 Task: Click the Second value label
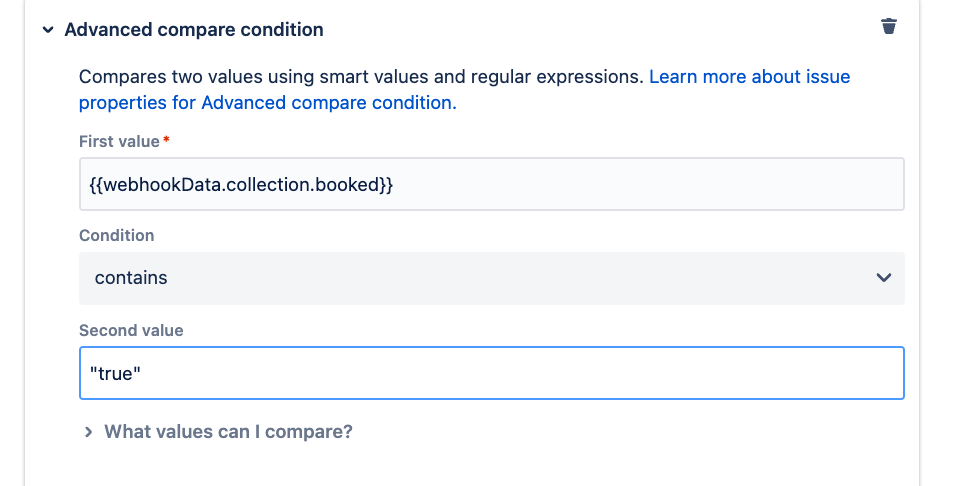pos(131,330)
